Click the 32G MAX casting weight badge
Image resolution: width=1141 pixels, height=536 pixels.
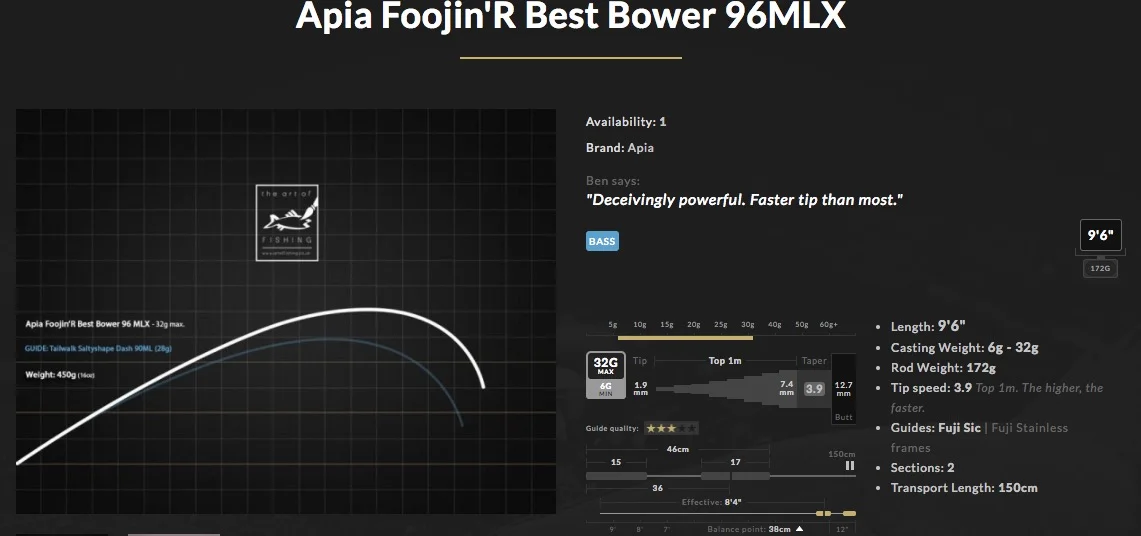605,366
